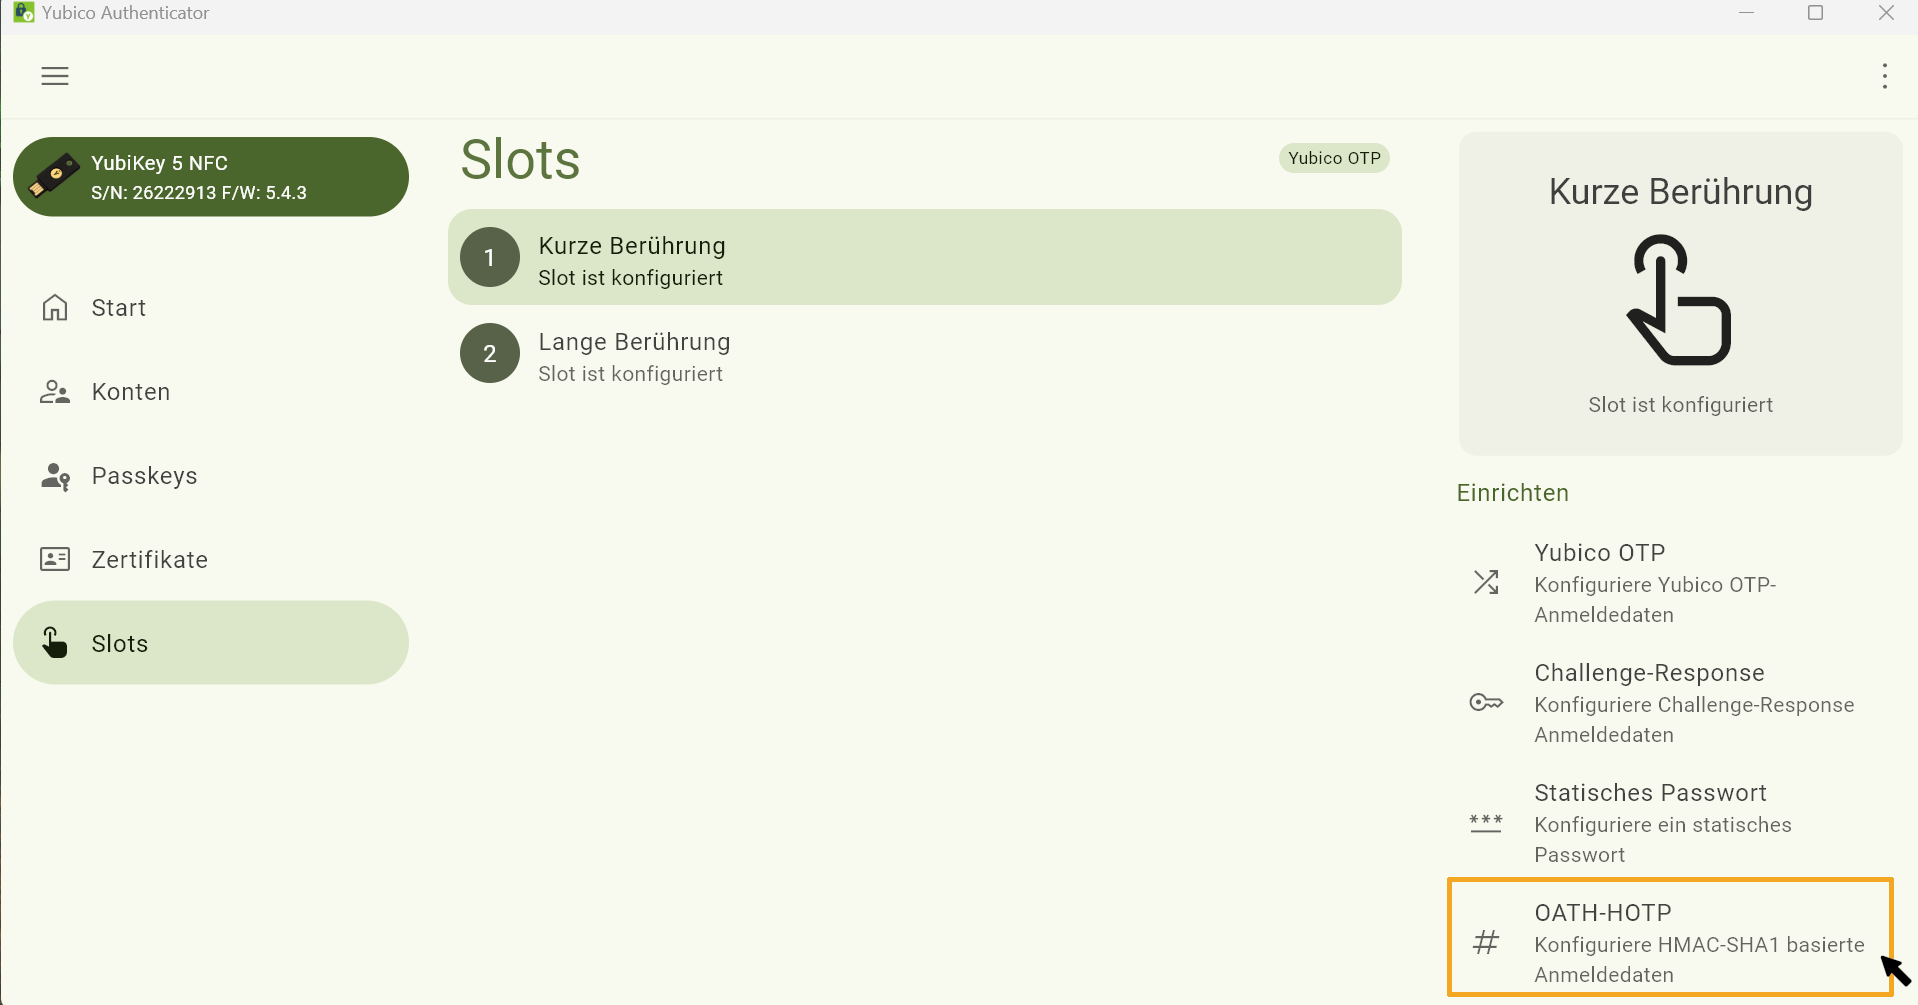
Task: Select the Start home icon
Action: (x=55, y=307)
